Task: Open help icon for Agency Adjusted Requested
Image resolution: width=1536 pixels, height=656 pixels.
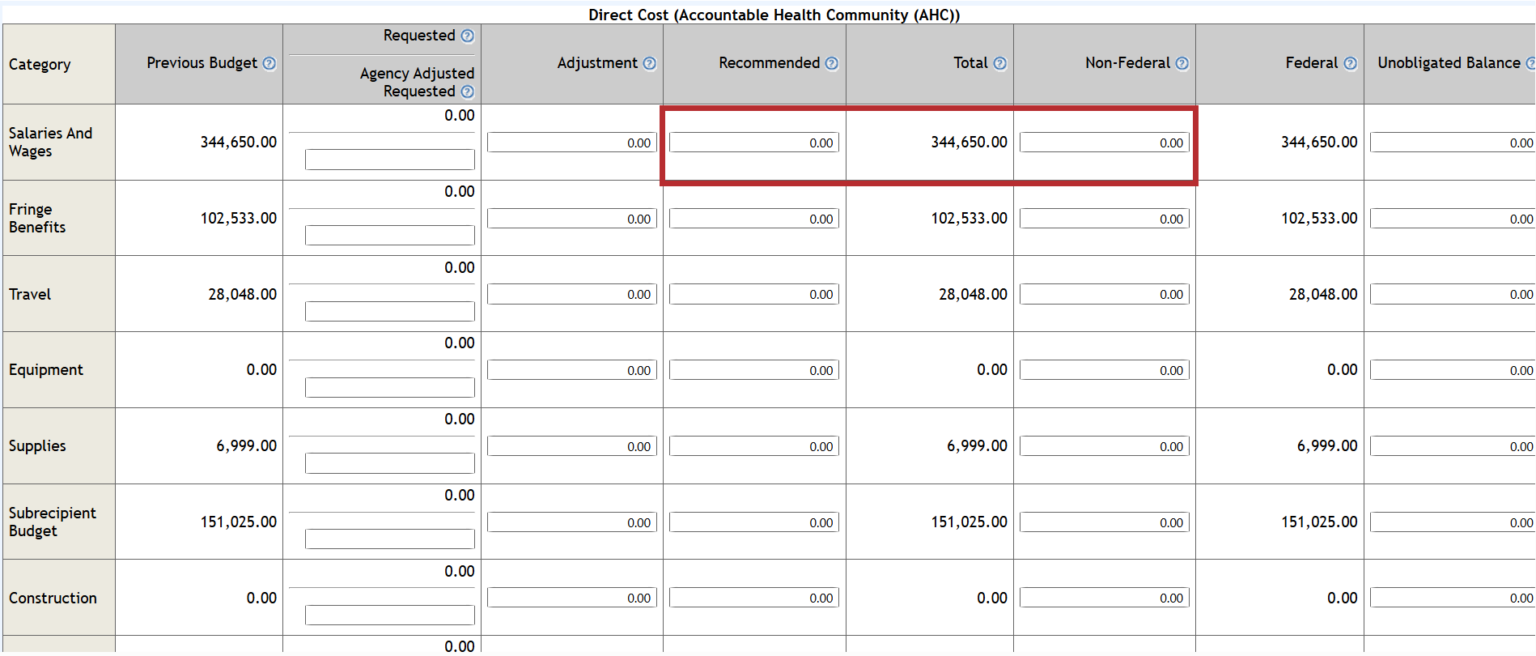Action: [467, 92]
